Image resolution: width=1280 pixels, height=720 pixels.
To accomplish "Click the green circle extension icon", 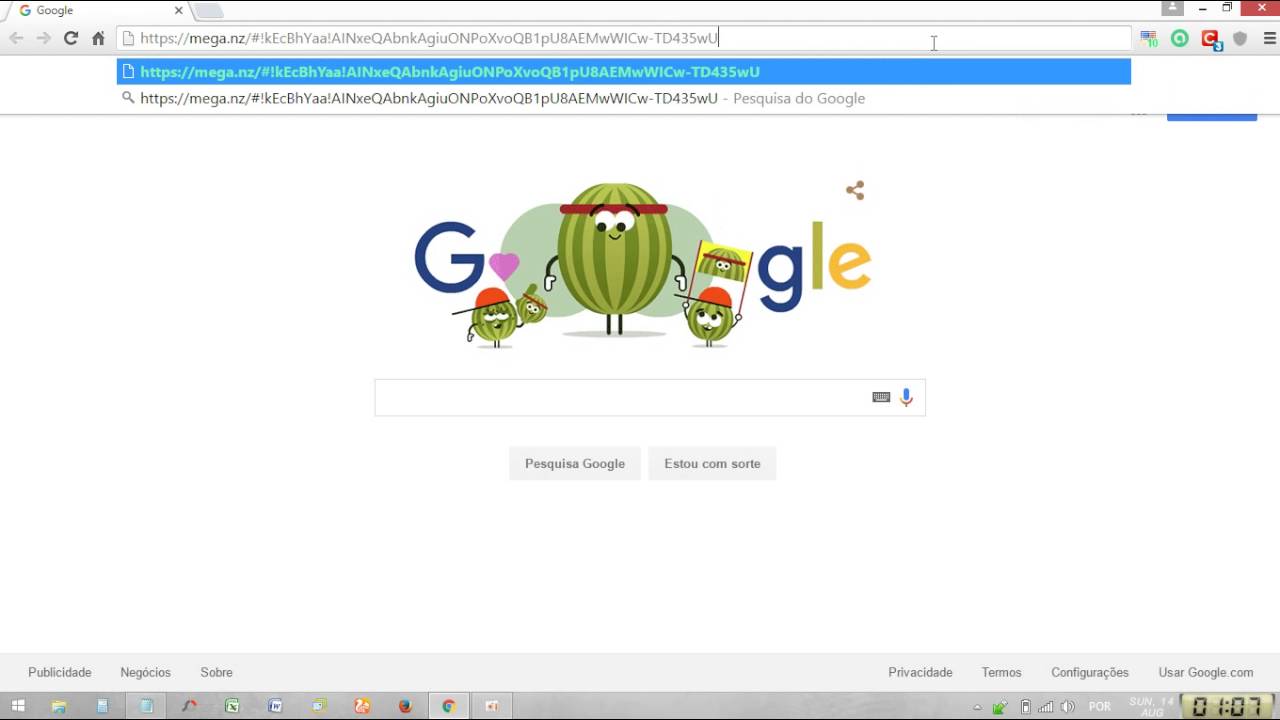I will click(x=1180, y=39).
